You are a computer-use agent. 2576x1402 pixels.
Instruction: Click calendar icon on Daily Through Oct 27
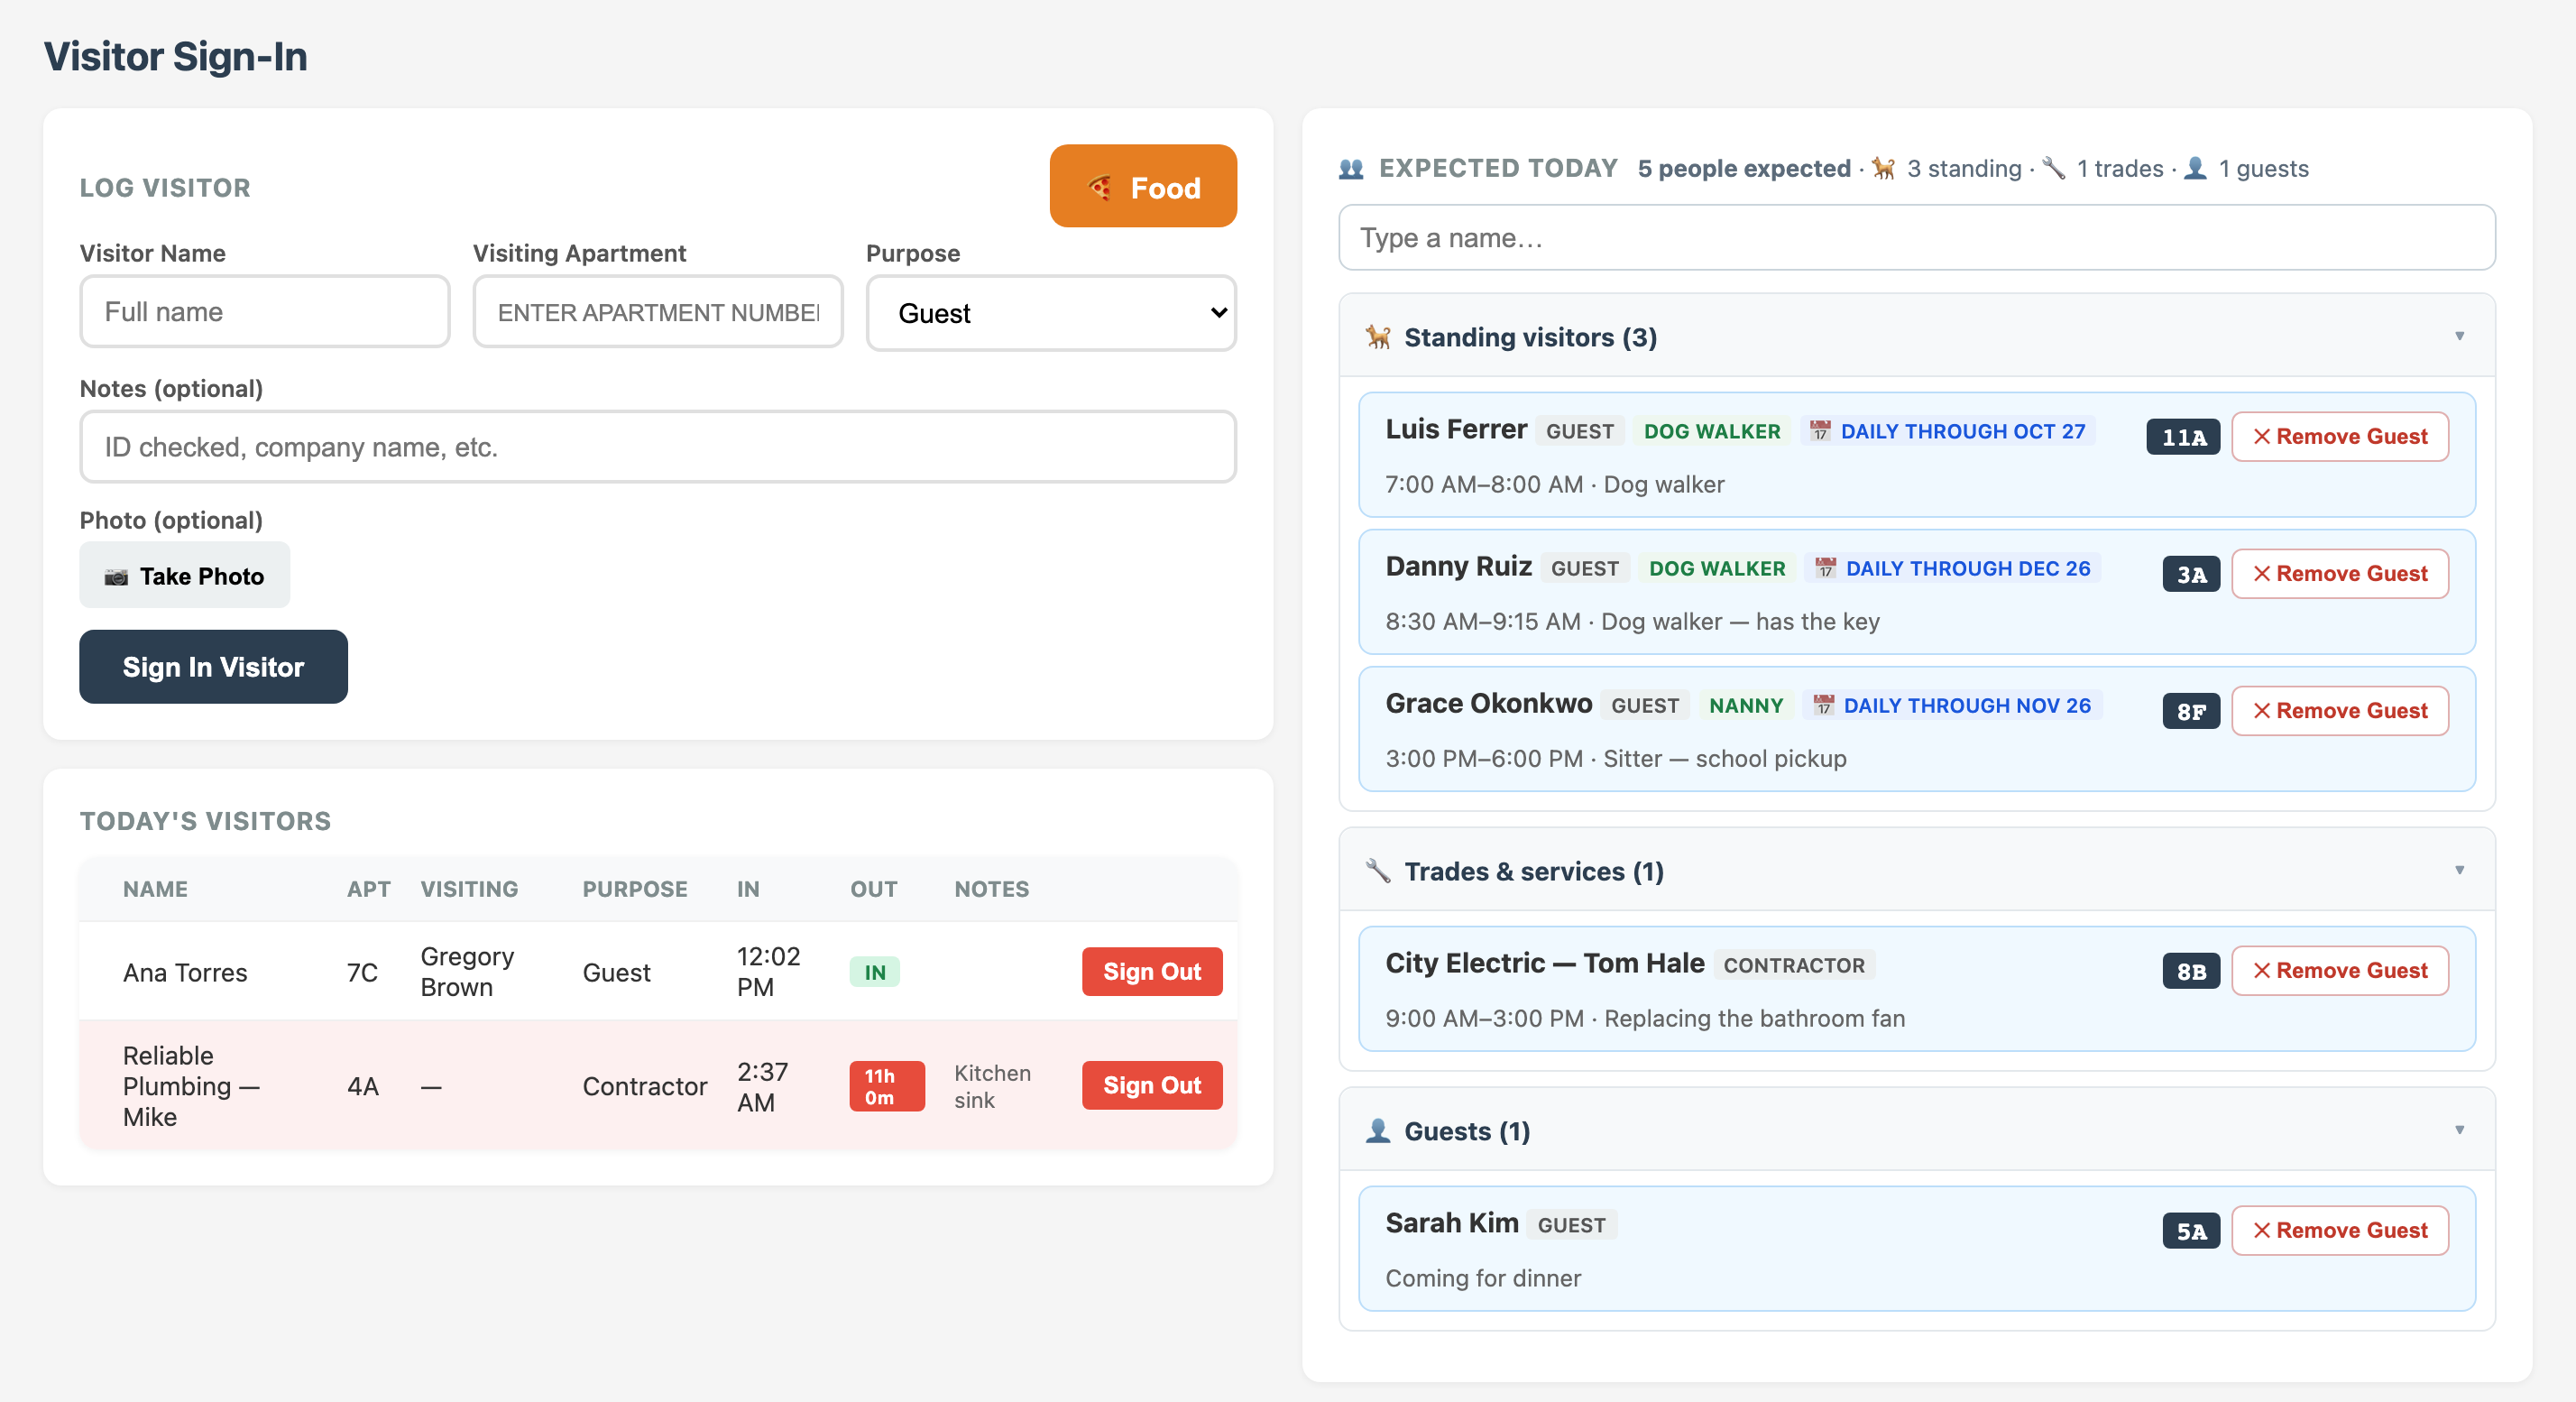[1820, 431]
